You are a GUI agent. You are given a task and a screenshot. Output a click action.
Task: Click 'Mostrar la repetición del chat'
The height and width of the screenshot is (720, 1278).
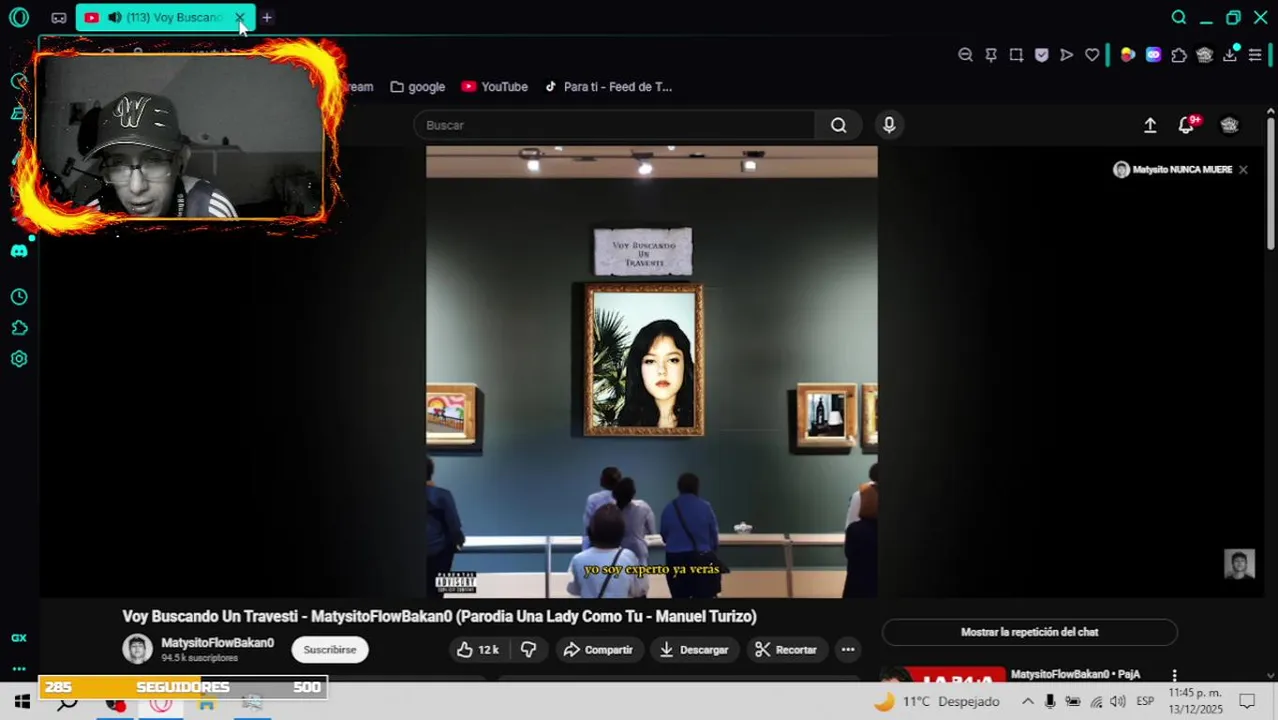[x=1029, y=632]
